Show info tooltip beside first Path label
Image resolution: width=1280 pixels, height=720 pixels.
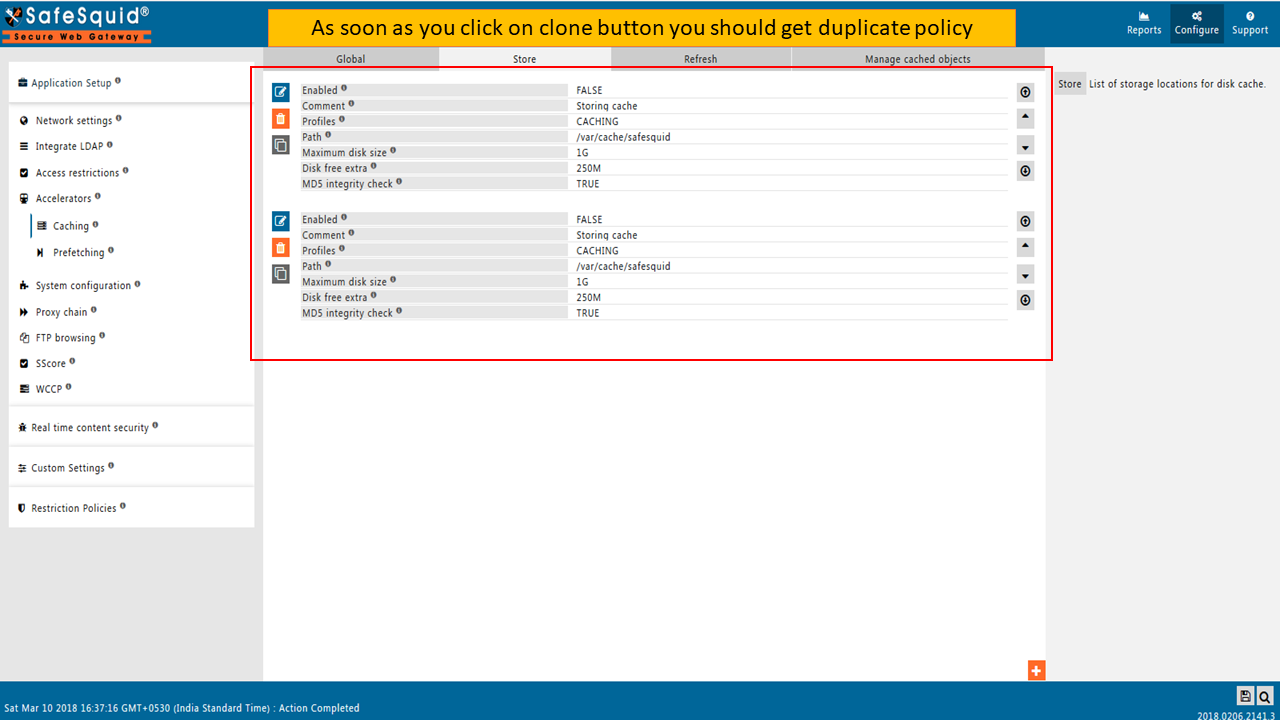pyautogui.click(x=328, y=135)
